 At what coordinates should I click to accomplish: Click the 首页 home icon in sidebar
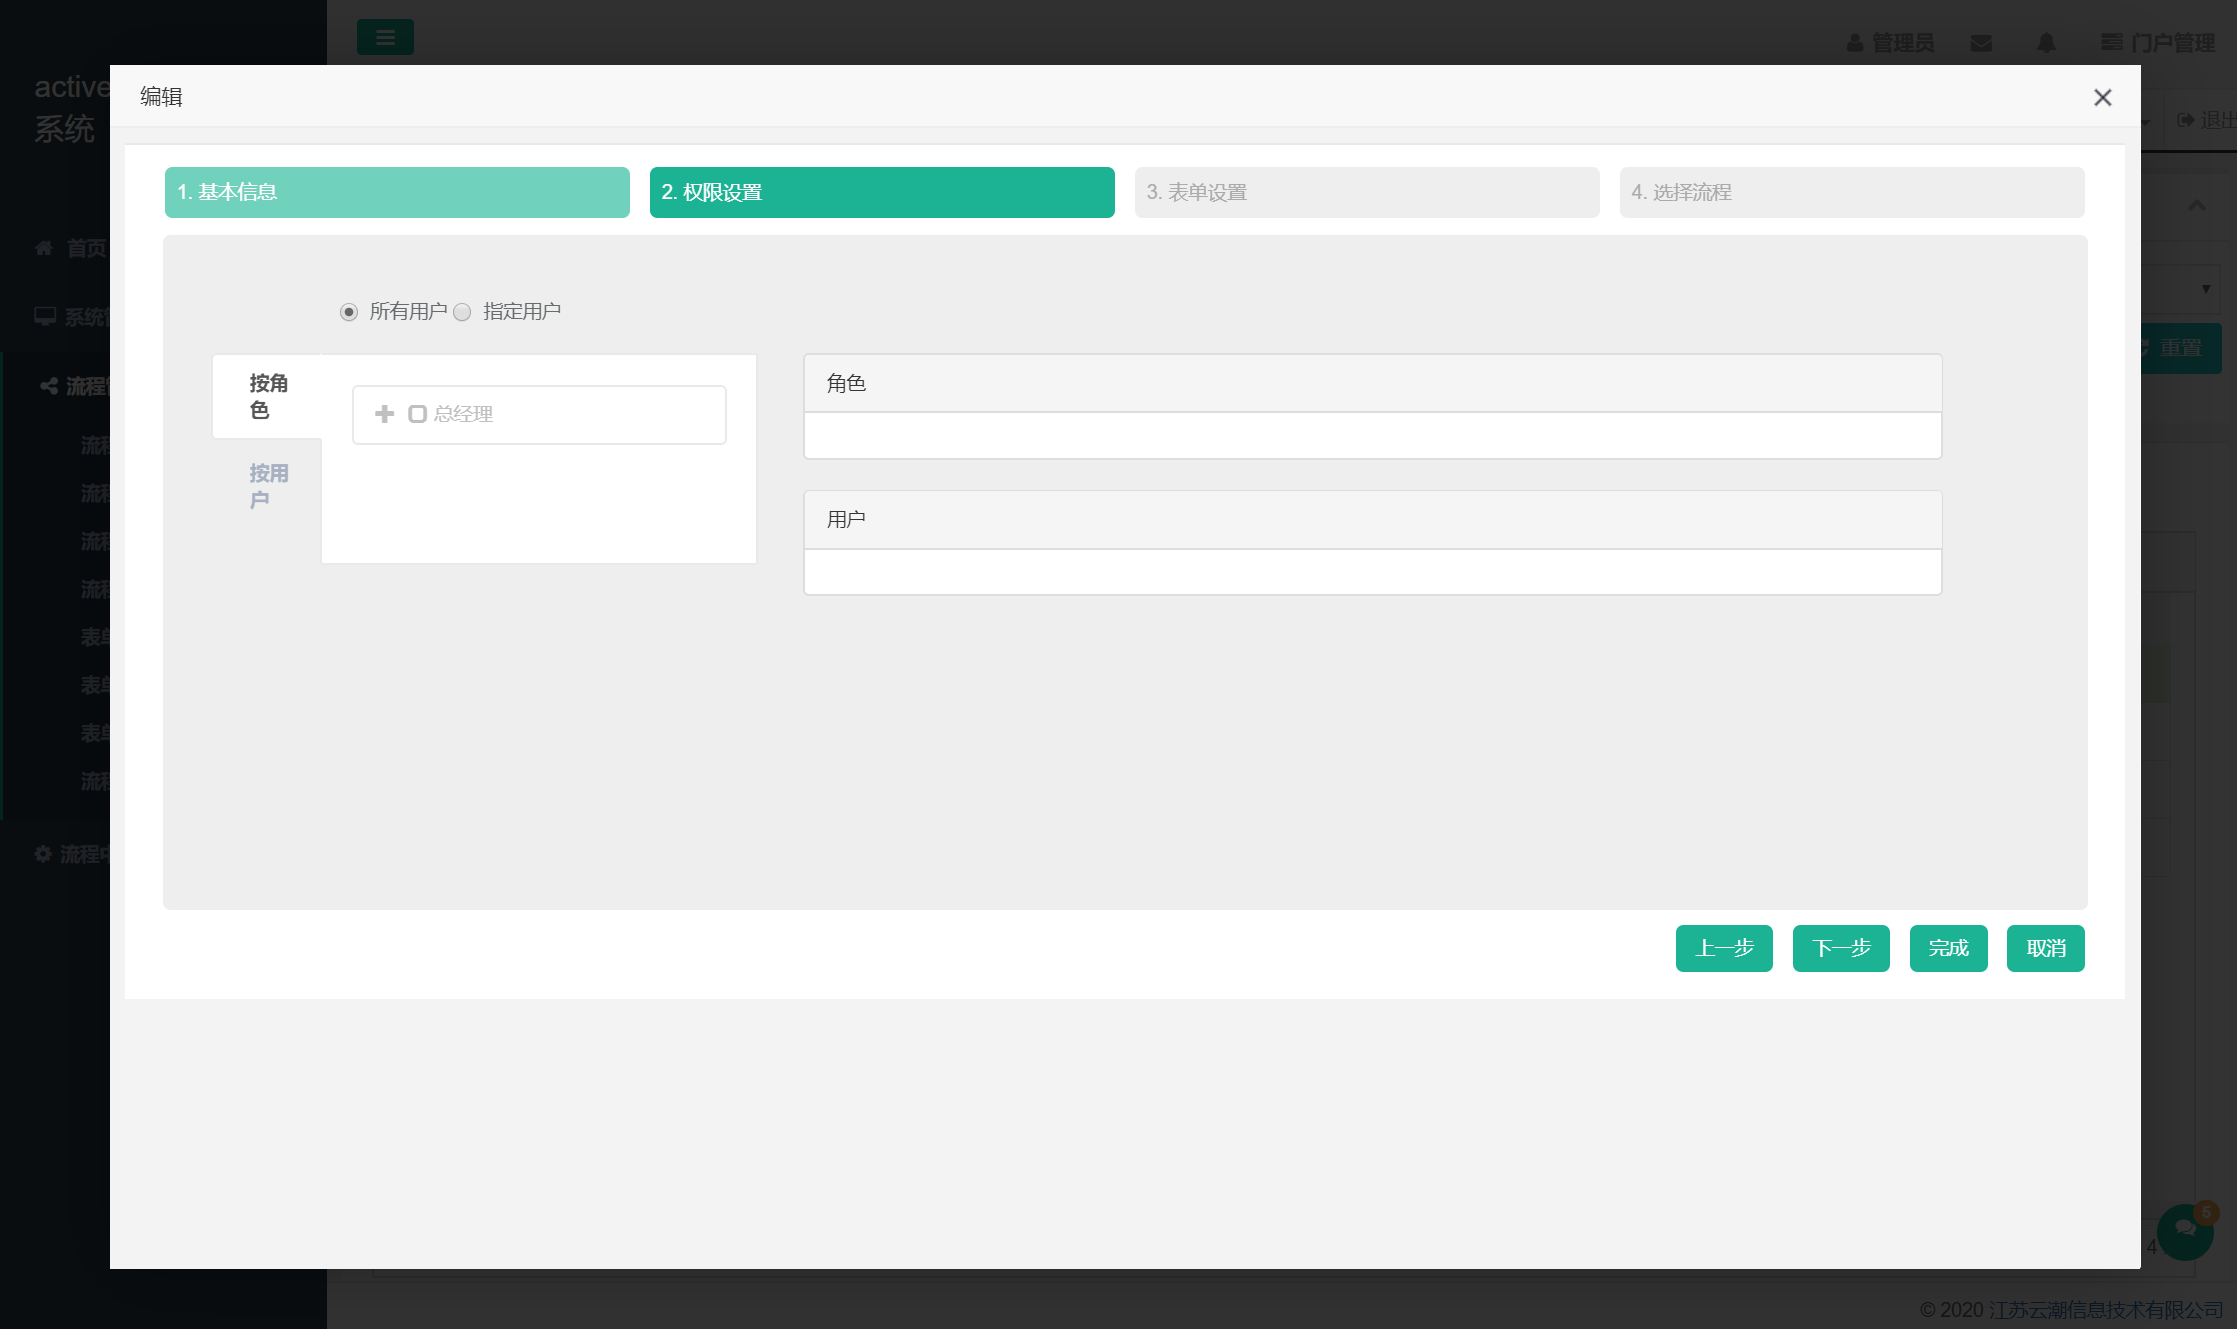coord(44,248)
